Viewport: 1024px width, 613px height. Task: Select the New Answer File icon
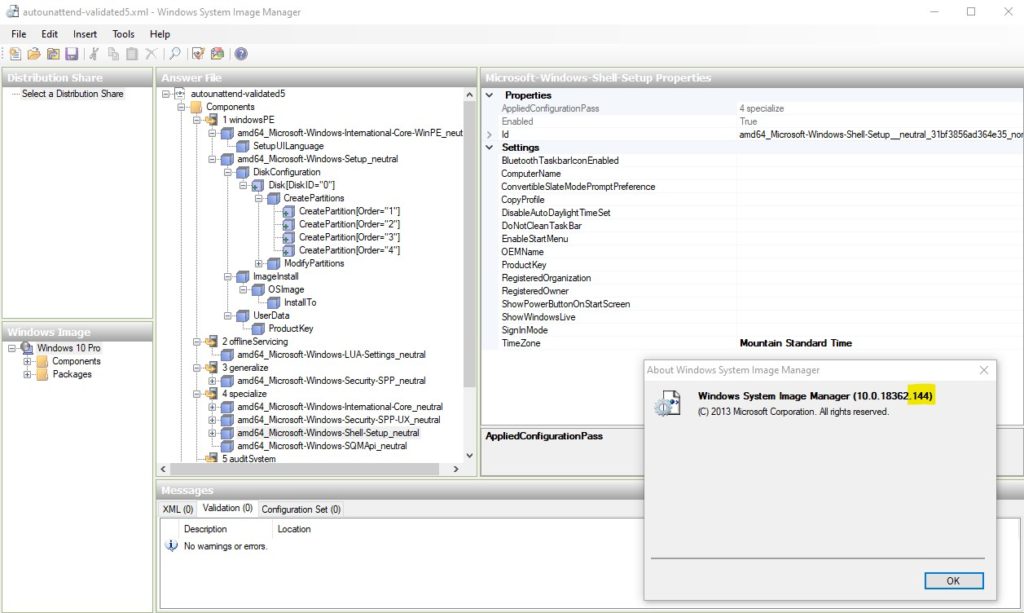(x=13, y=53)
